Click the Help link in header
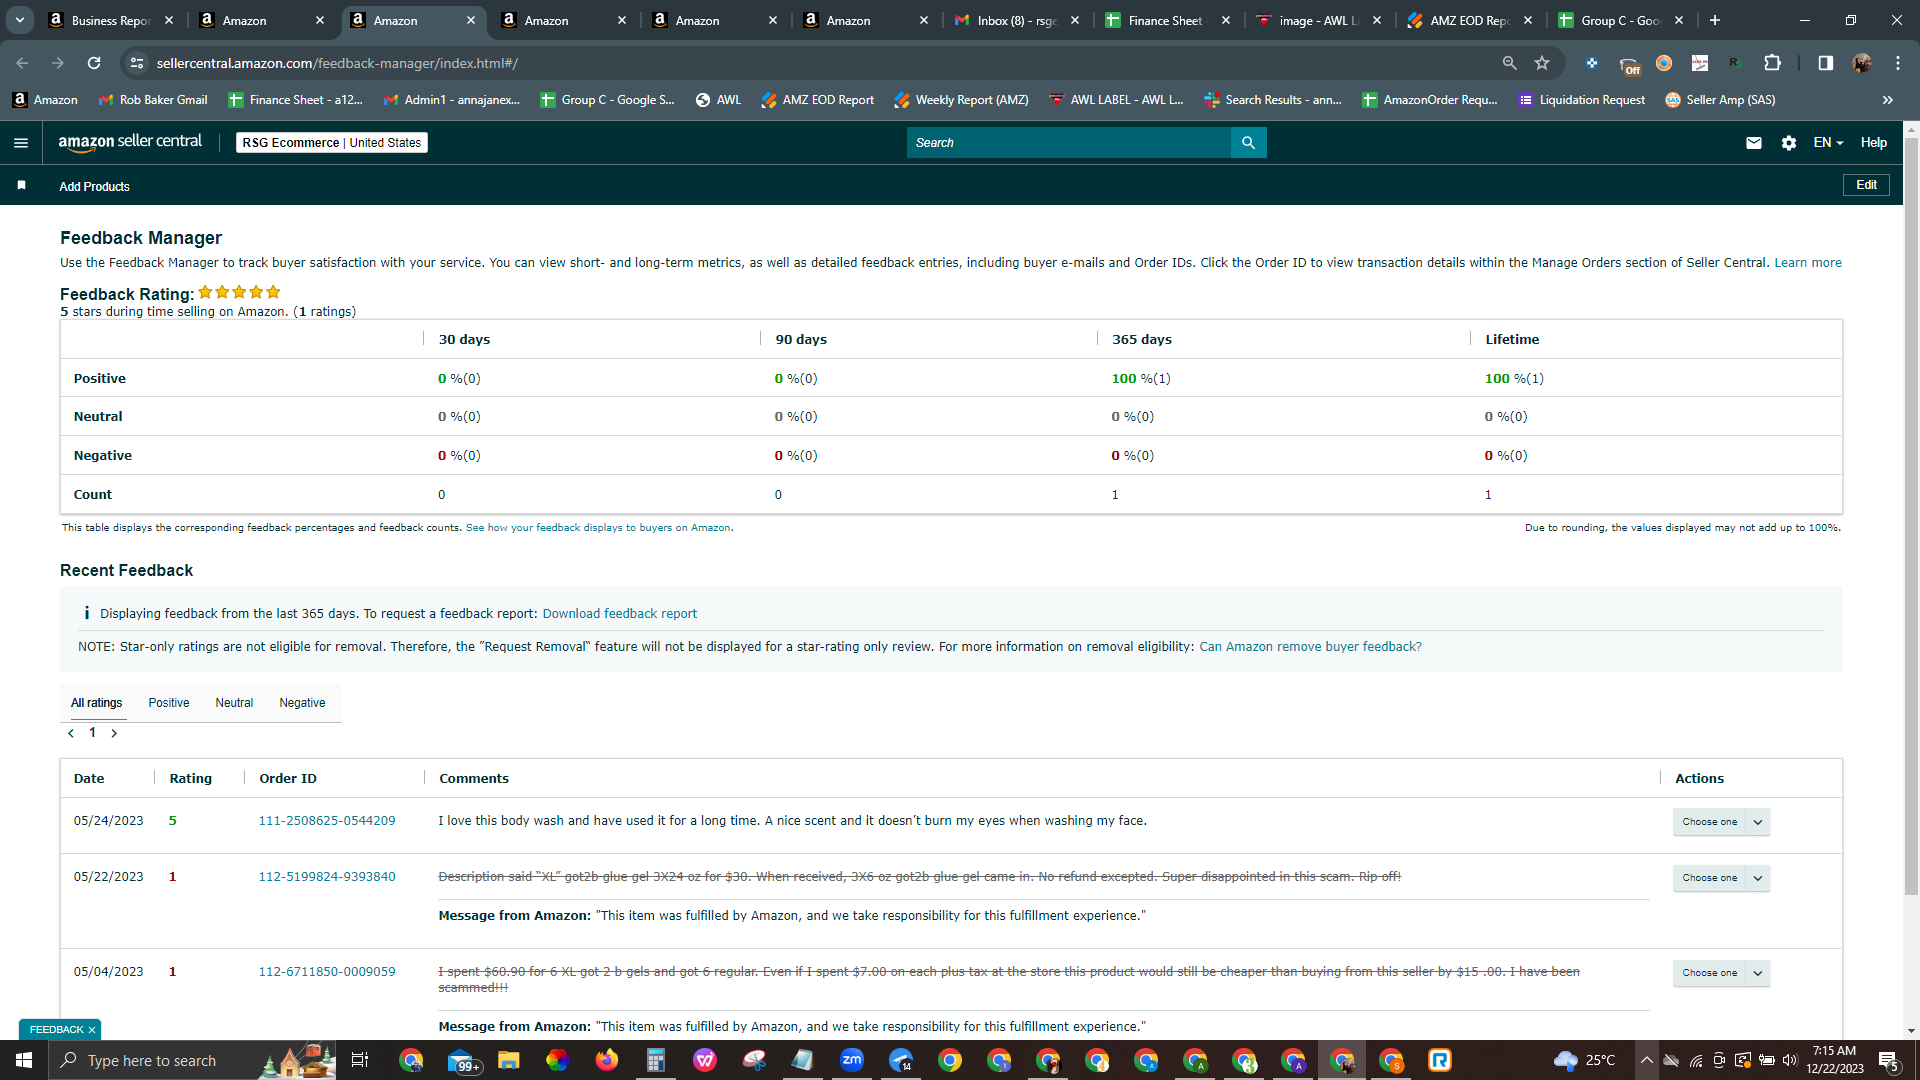This screenshot has width=1920, height=1080. (x=1873, y=143)
